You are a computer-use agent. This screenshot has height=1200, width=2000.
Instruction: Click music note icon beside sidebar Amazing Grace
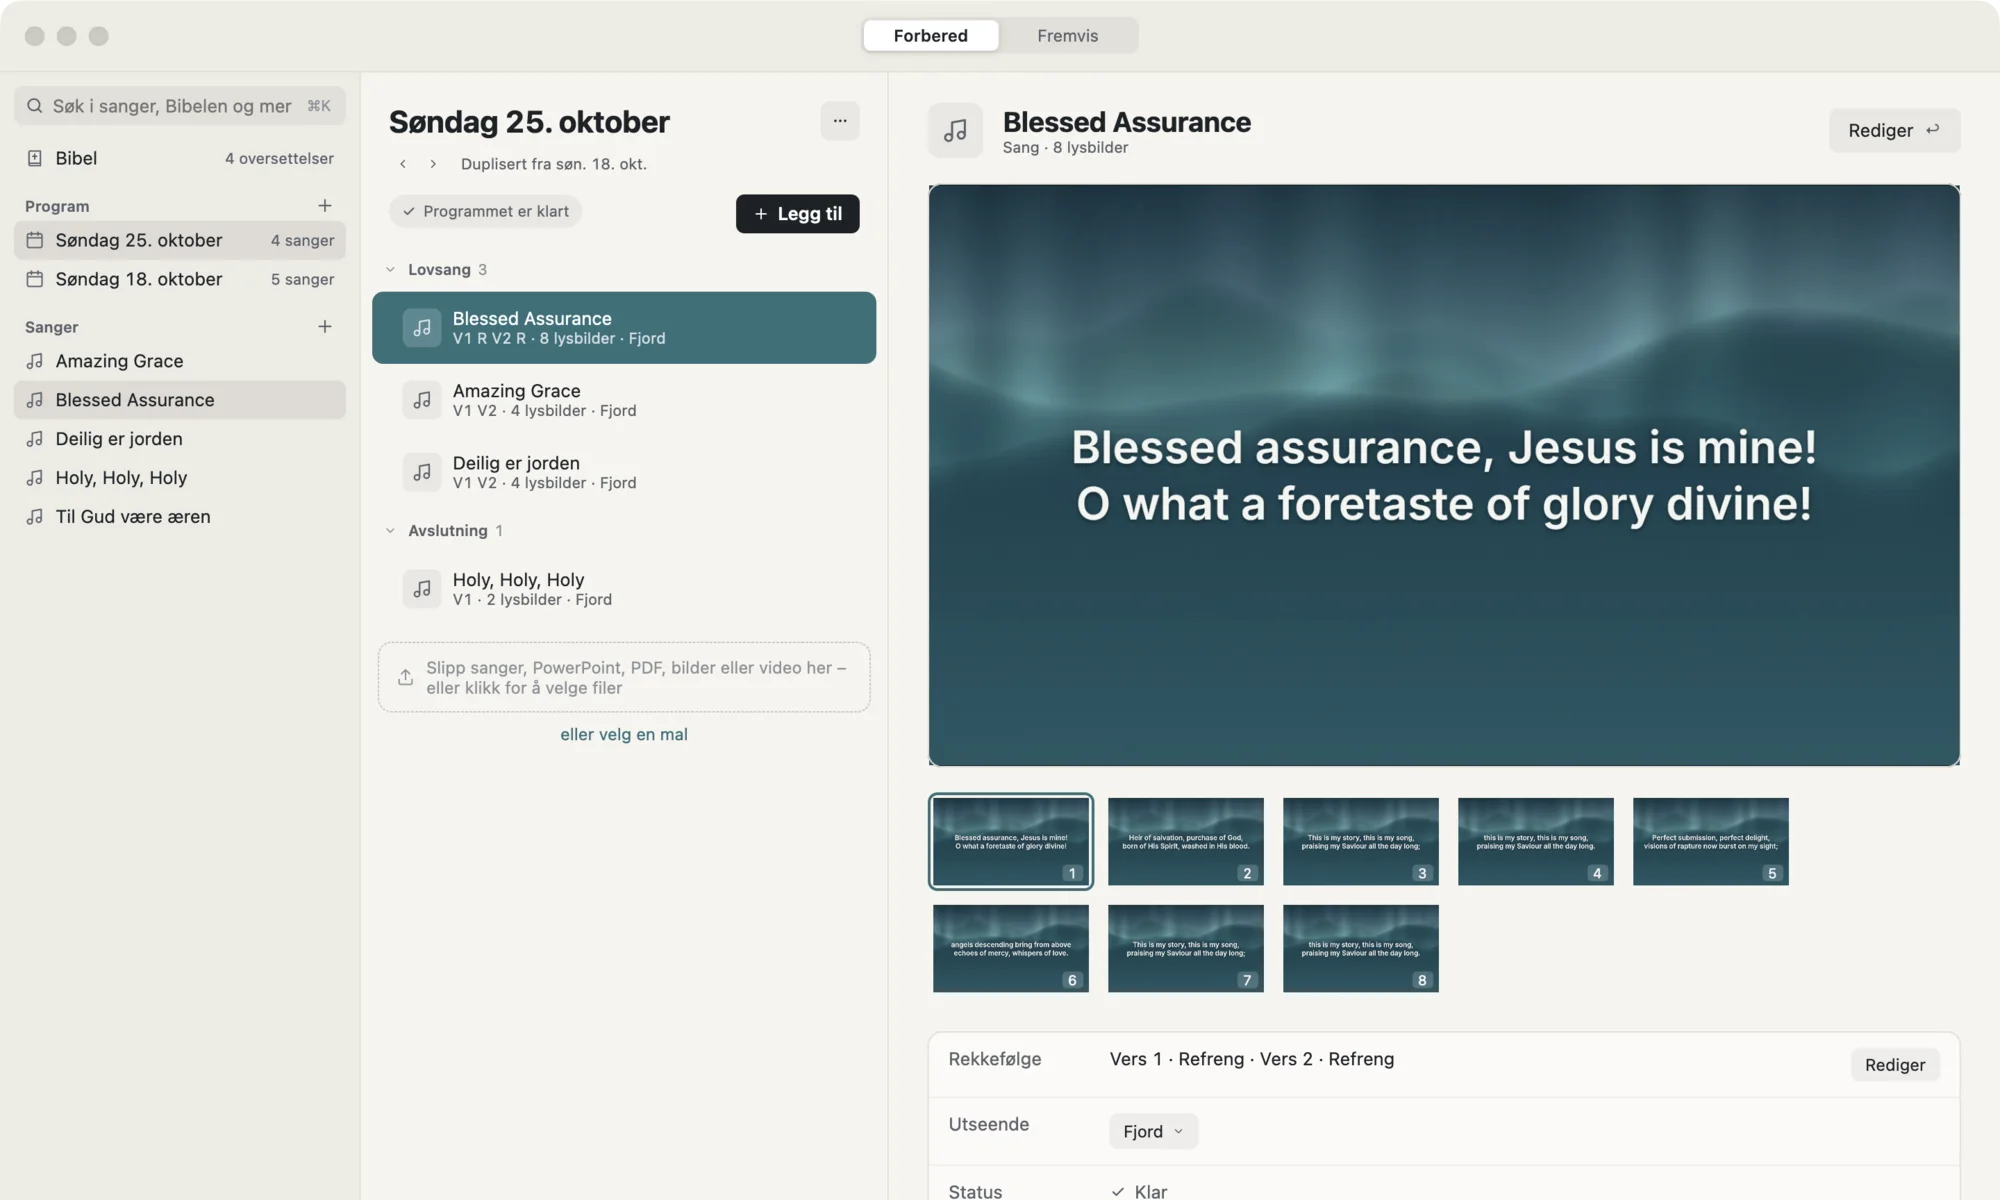pyautogui.click(x=35, y=361)
